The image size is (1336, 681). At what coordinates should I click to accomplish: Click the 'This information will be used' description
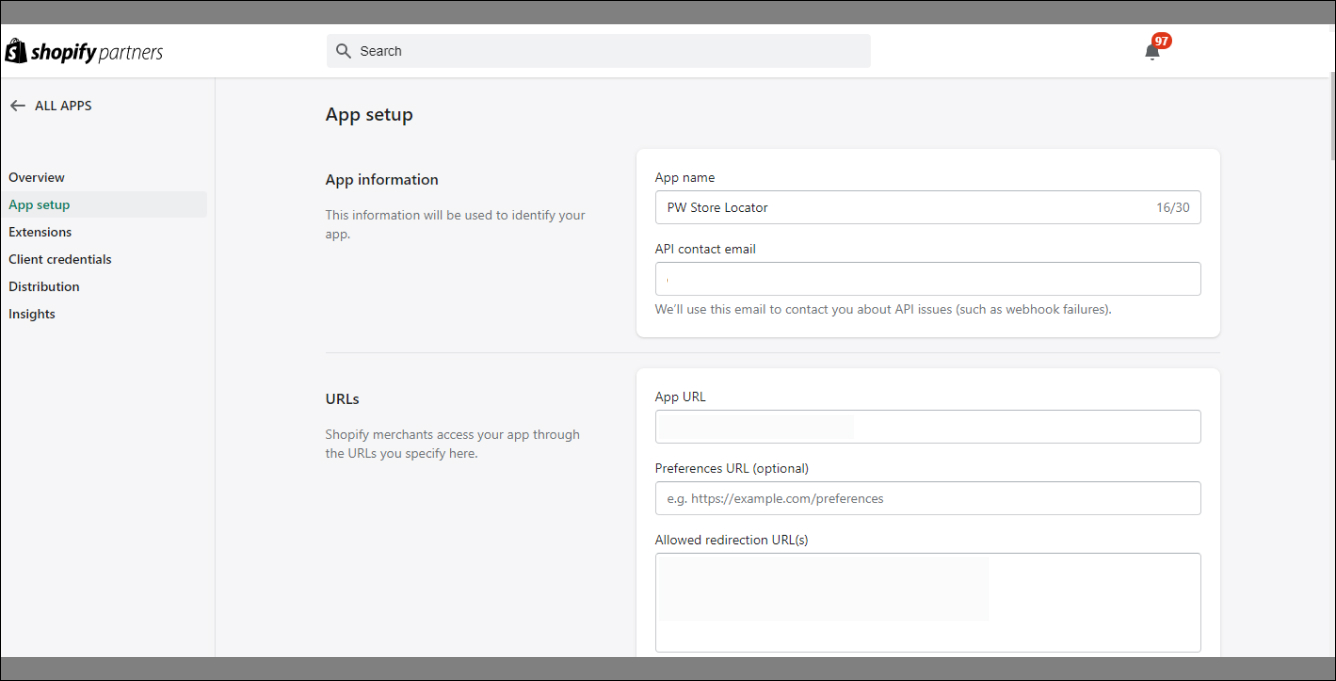[x=455, y=225]
